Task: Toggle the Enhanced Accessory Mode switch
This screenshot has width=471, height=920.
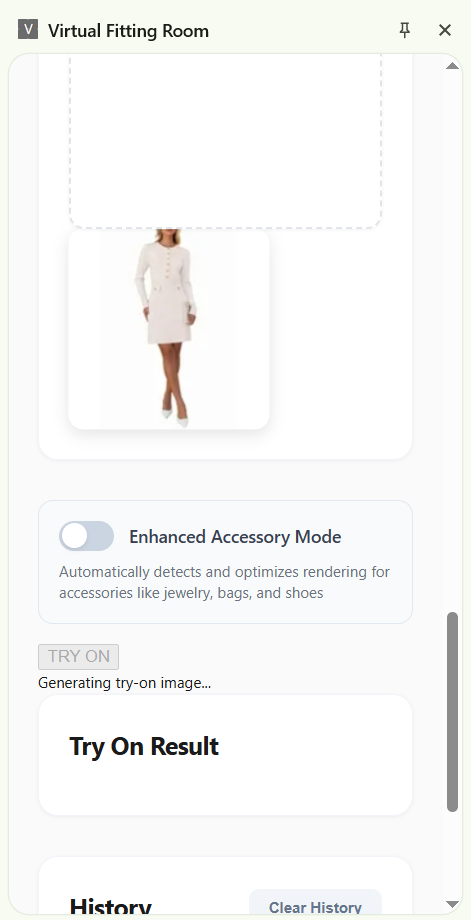Action: [86, 536]
